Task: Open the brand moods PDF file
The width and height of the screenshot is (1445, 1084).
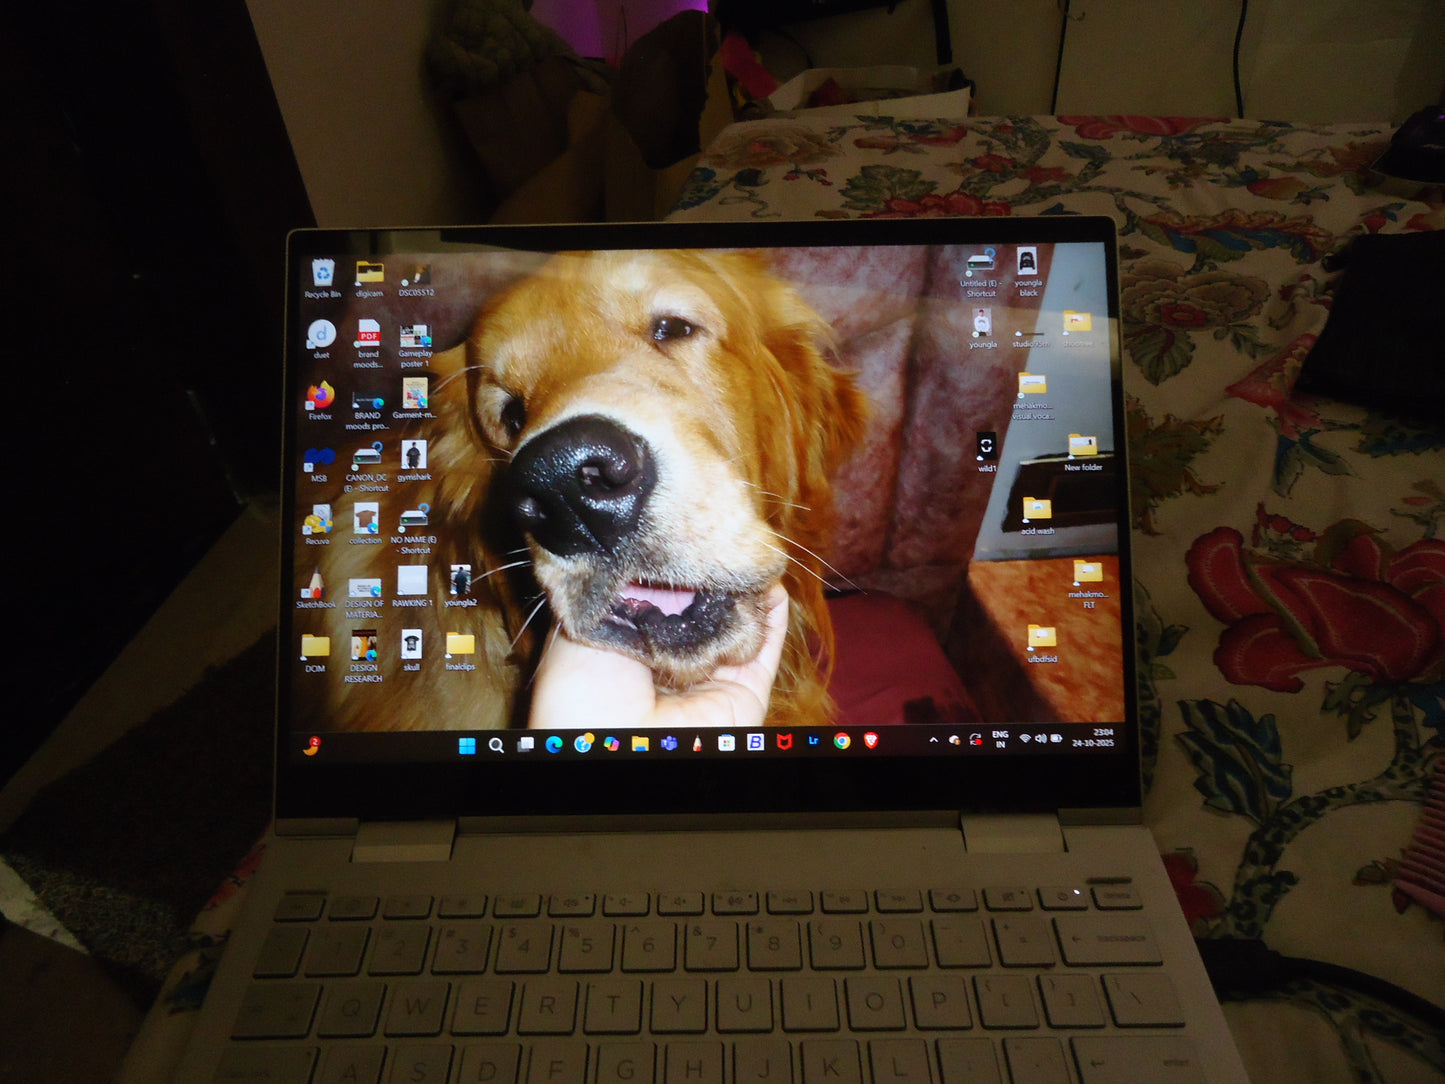Action: pos(368,343)
